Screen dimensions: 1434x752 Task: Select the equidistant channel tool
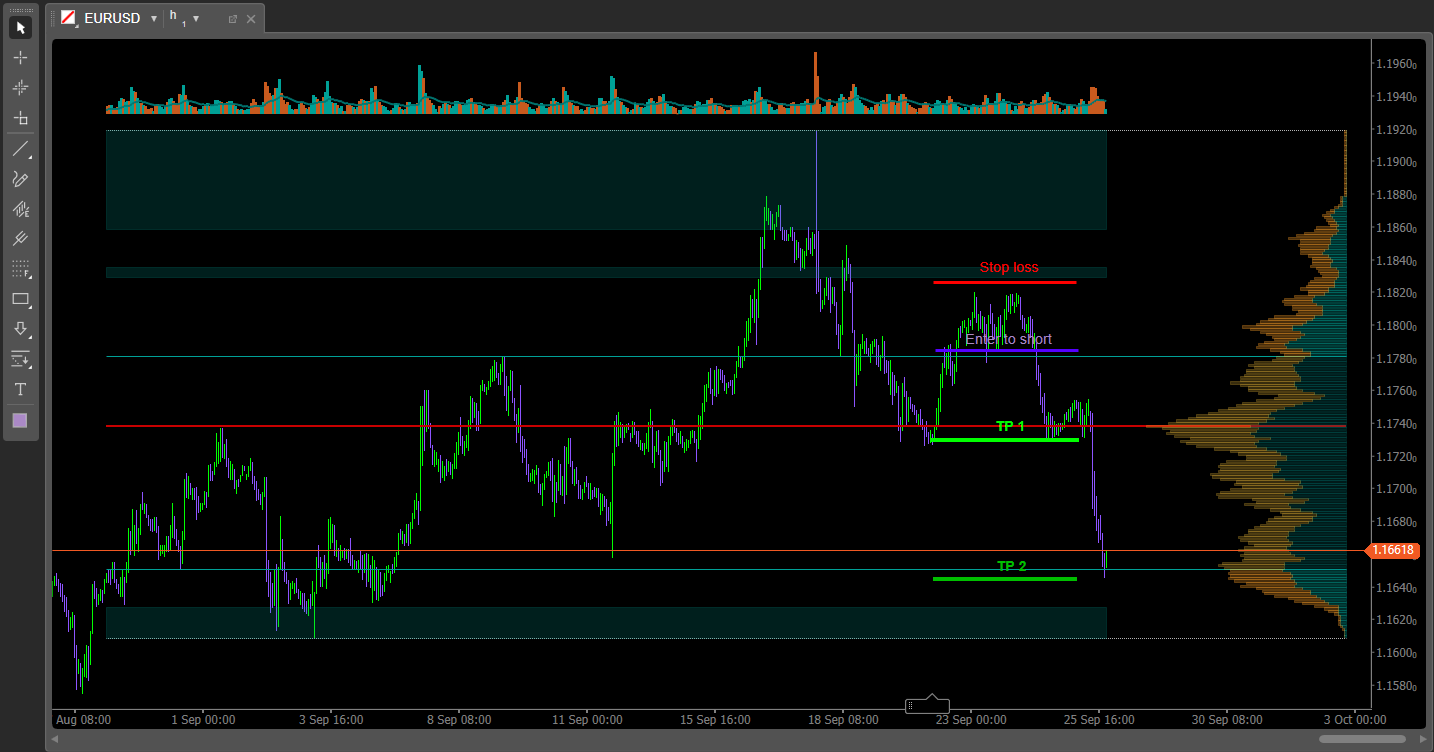point(20,209)
